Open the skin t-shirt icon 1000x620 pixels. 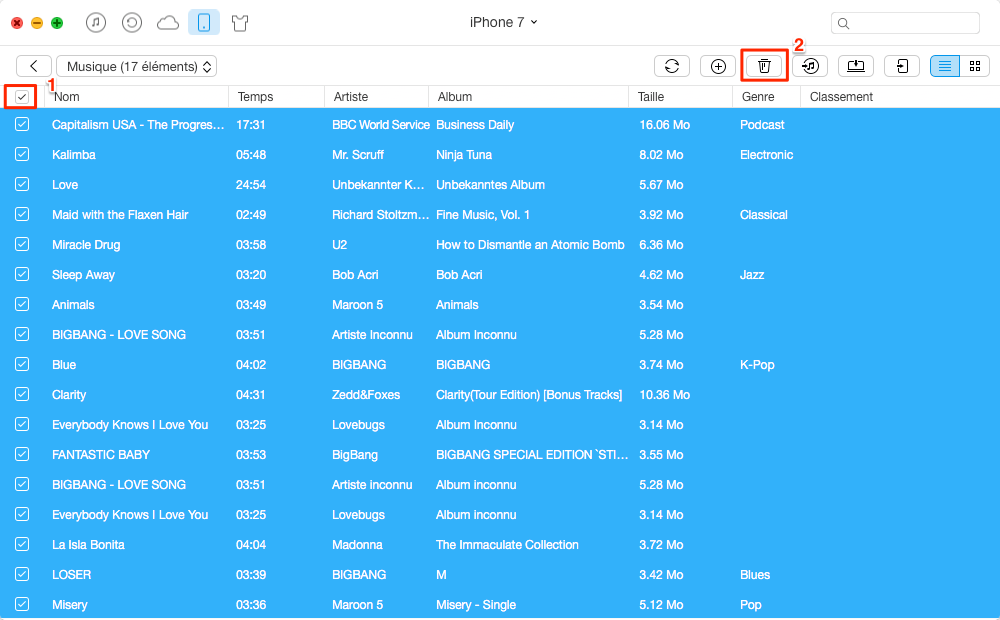tap(240, 24)
